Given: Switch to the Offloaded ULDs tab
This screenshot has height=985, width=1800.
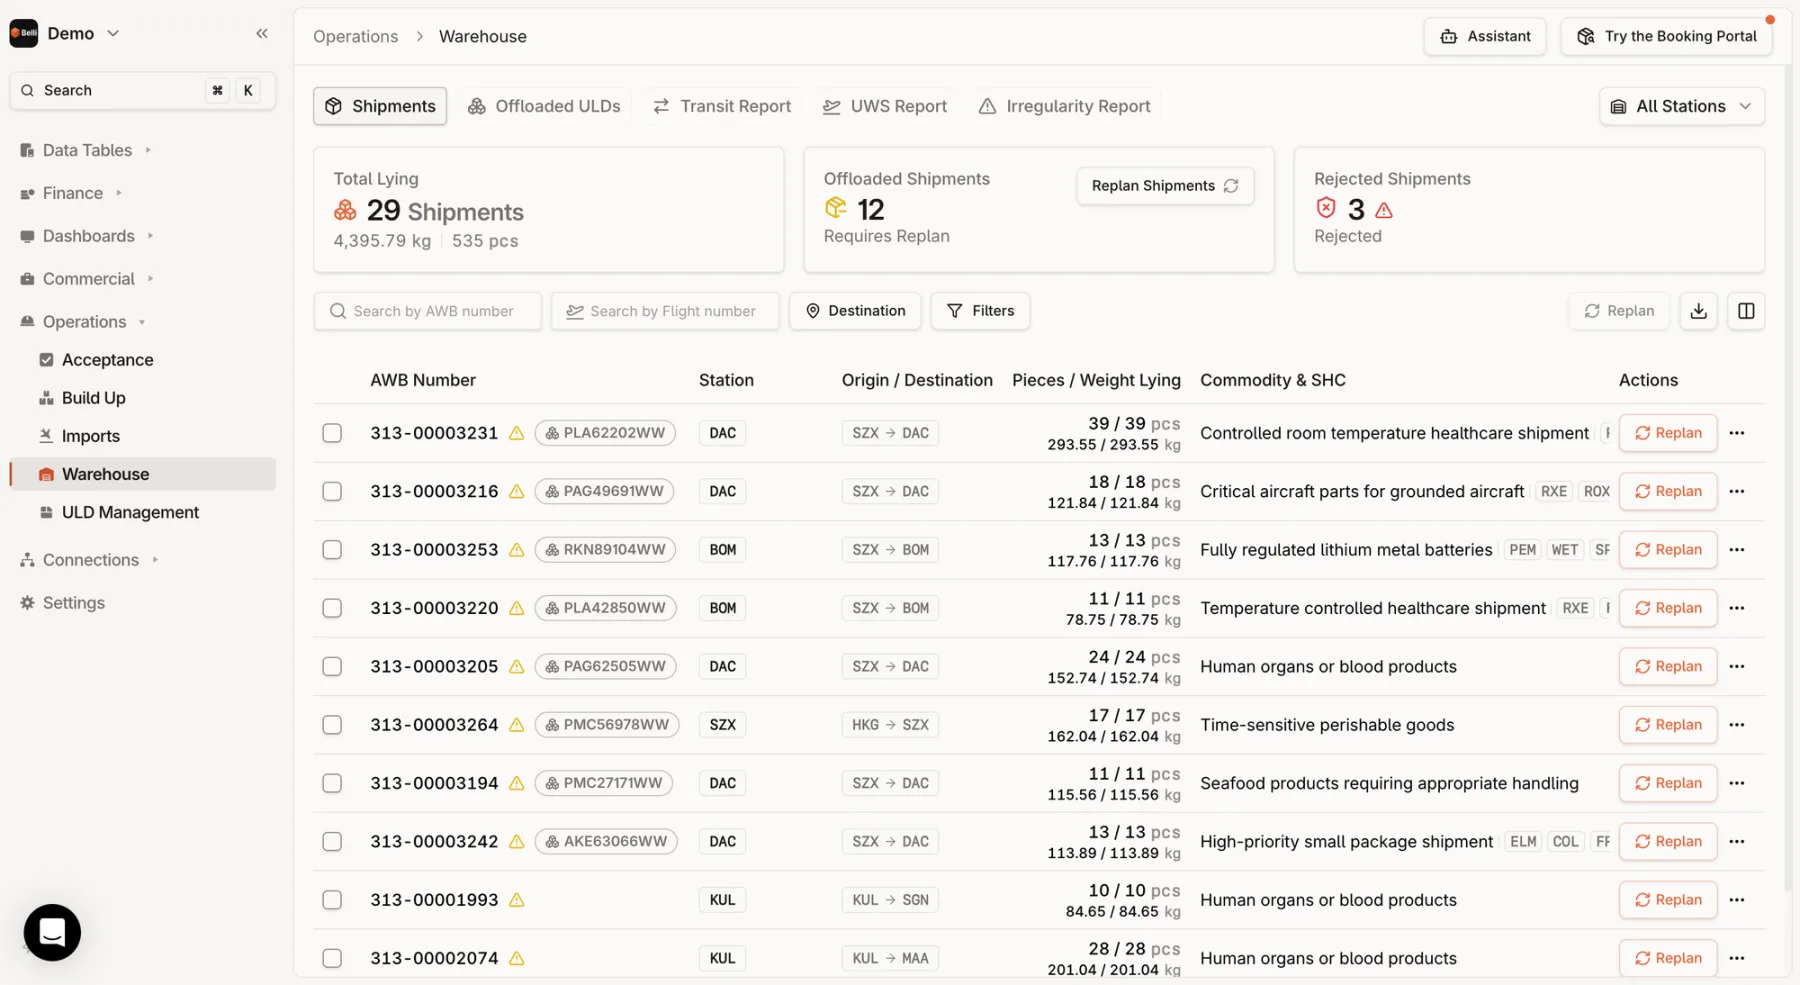Looking at the screenshot, I should pyautogui.click(x=544, y=106).
